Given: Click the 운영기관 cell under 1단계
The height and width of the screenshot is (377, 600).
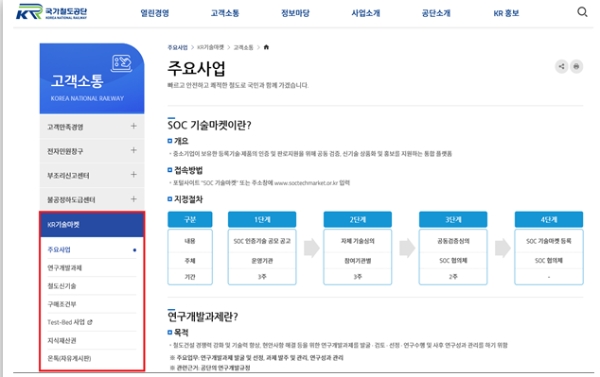Looking at the screenshot, I should pyautogui.click(x=262, y=261).
